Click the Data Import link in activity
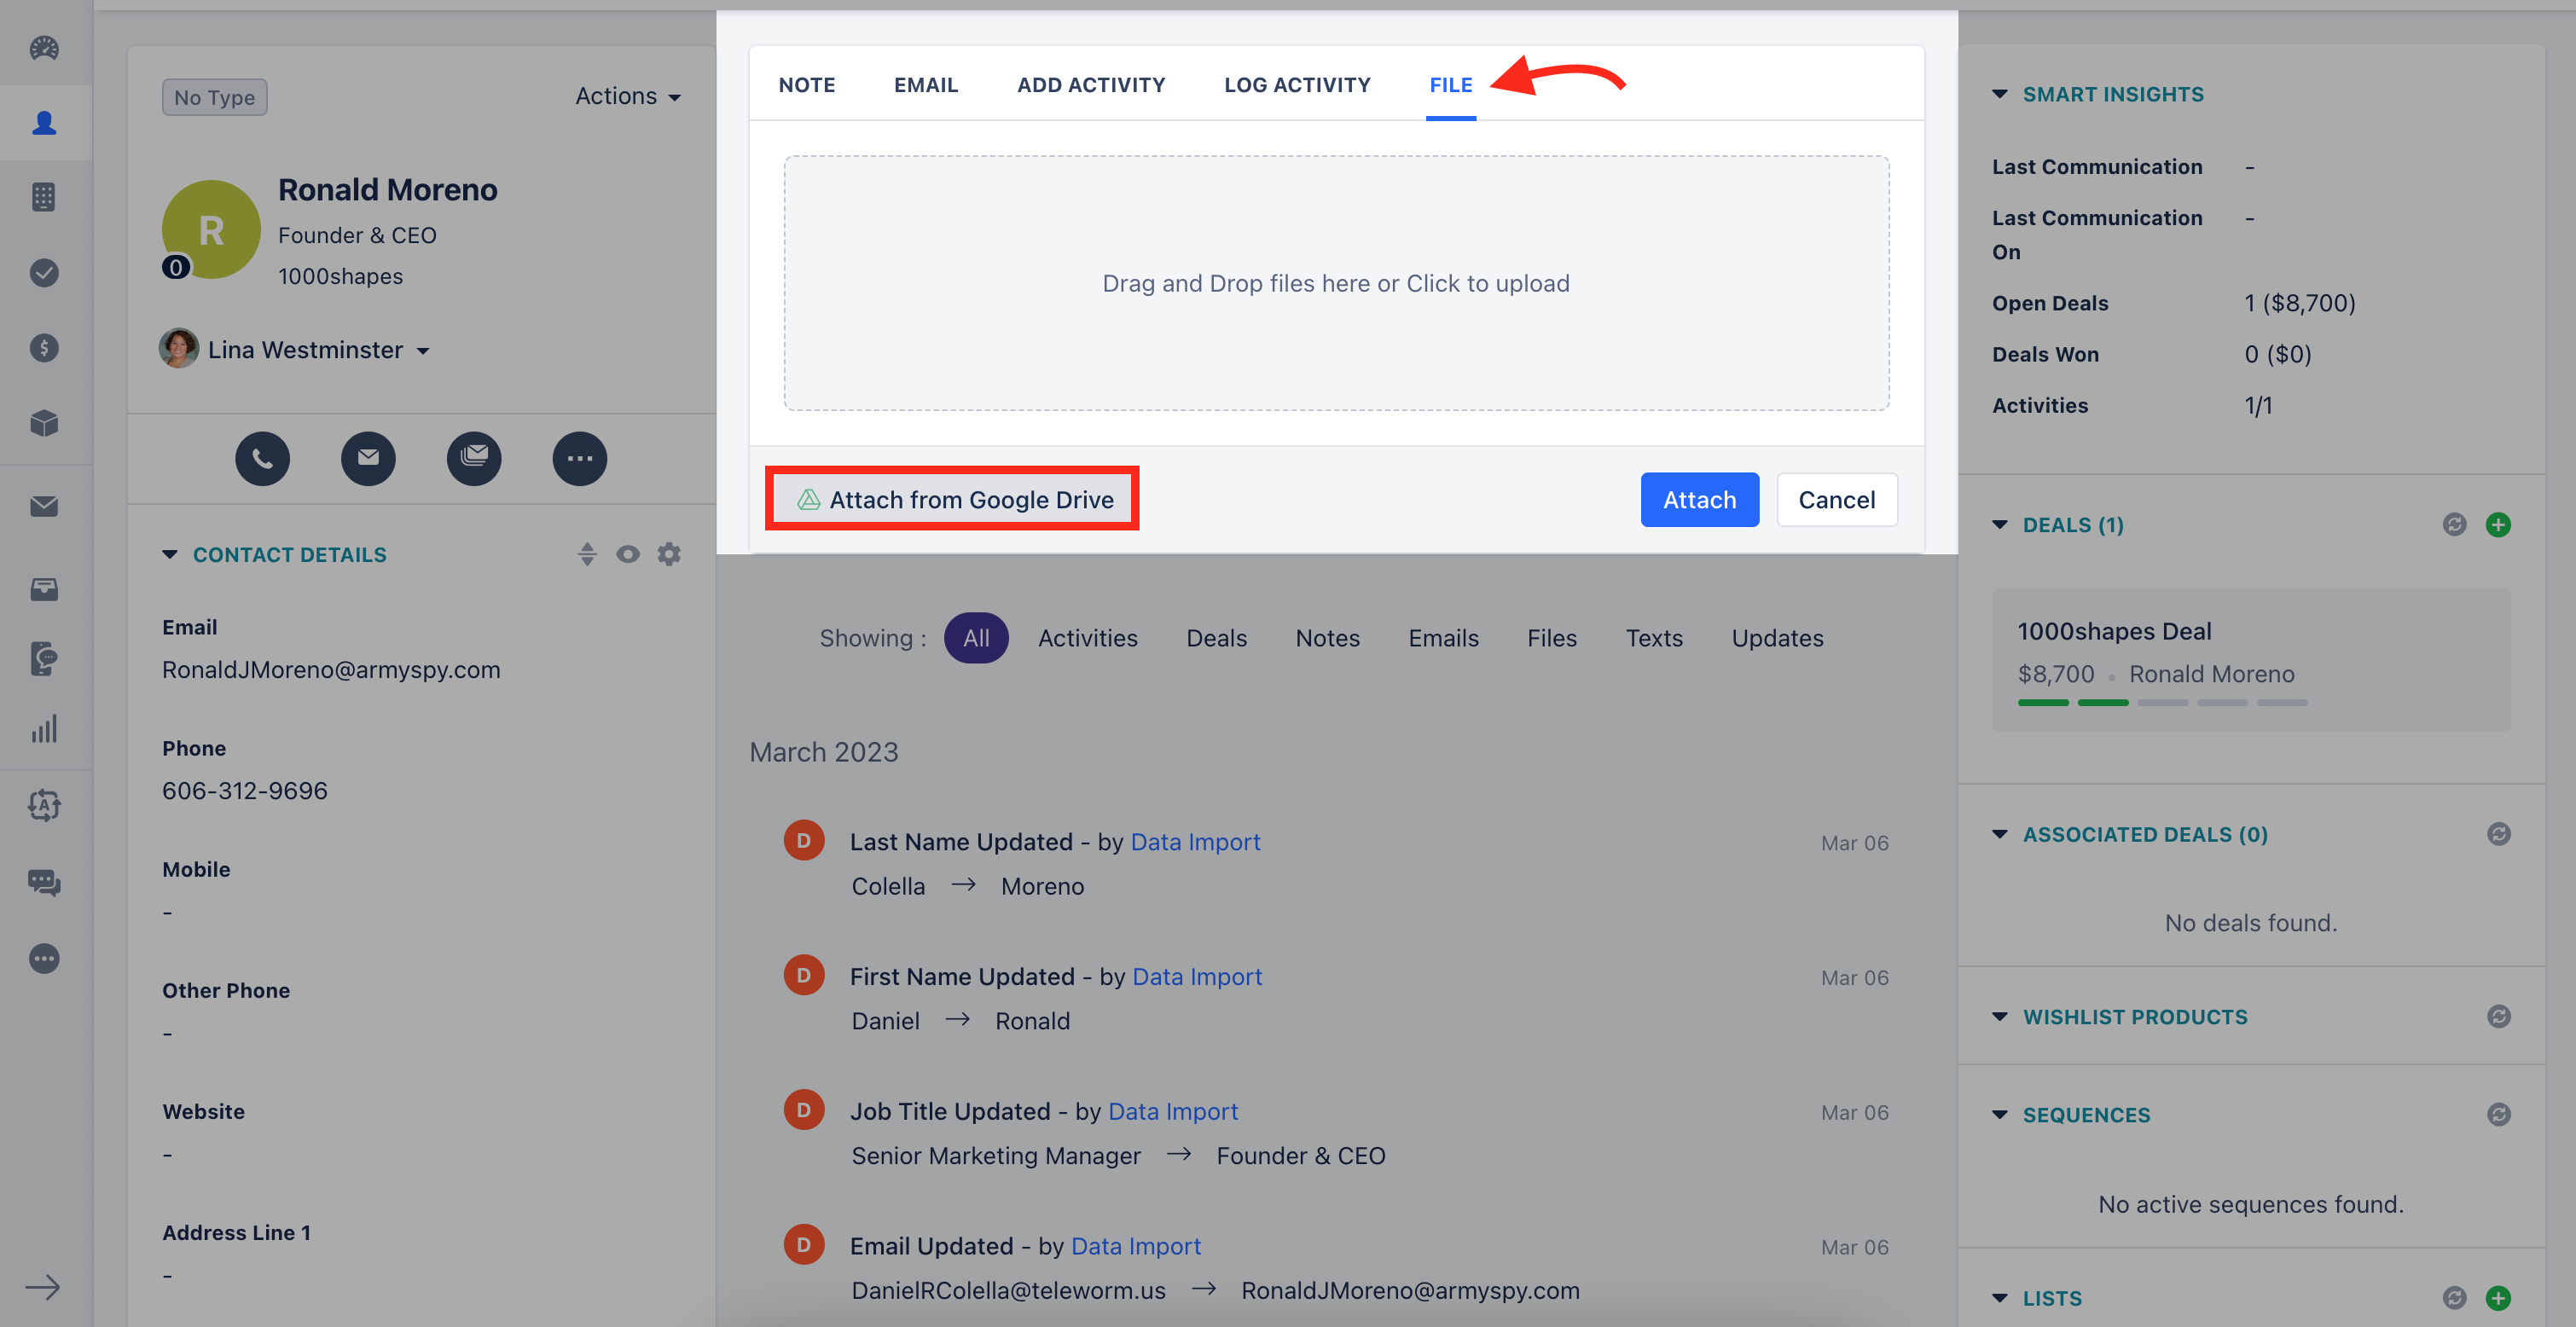This screenshot has height=1327, width=2576. [1195, 837]
